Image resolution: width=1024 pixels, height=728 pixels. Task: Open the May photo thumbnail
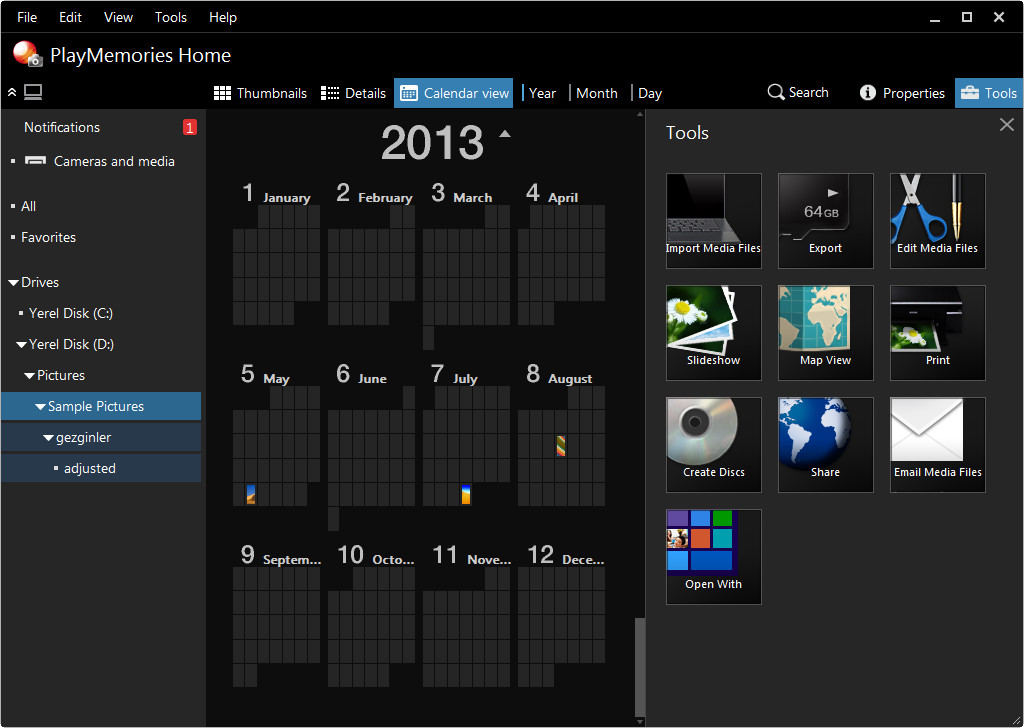[x=251, y=494]
